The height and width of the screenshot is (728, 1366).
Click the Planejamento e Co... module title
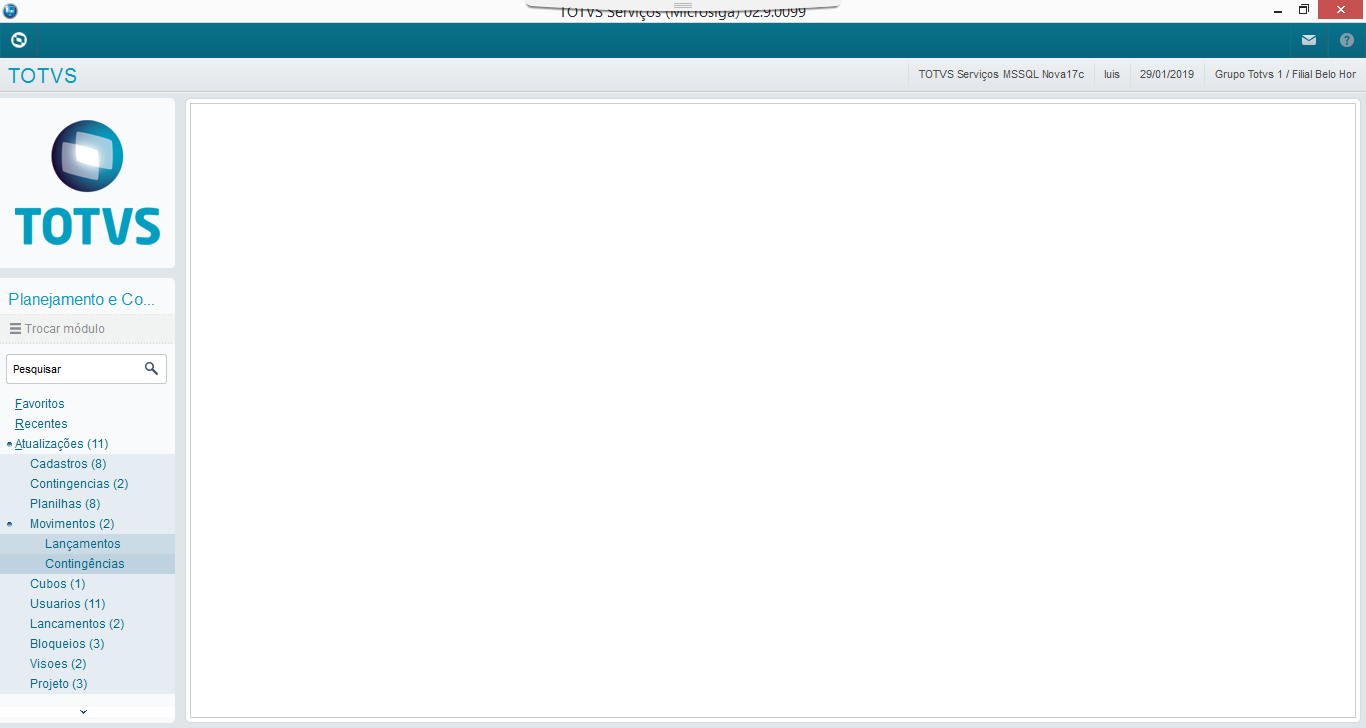click(82, 299)
